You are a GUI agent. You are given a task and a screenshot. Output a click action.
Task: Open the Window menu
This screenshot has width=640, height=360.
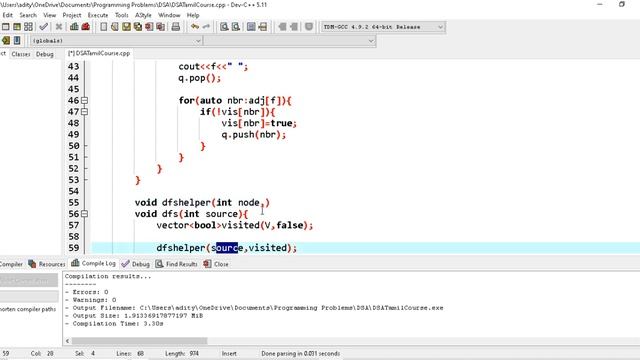(x=169, y=15)
